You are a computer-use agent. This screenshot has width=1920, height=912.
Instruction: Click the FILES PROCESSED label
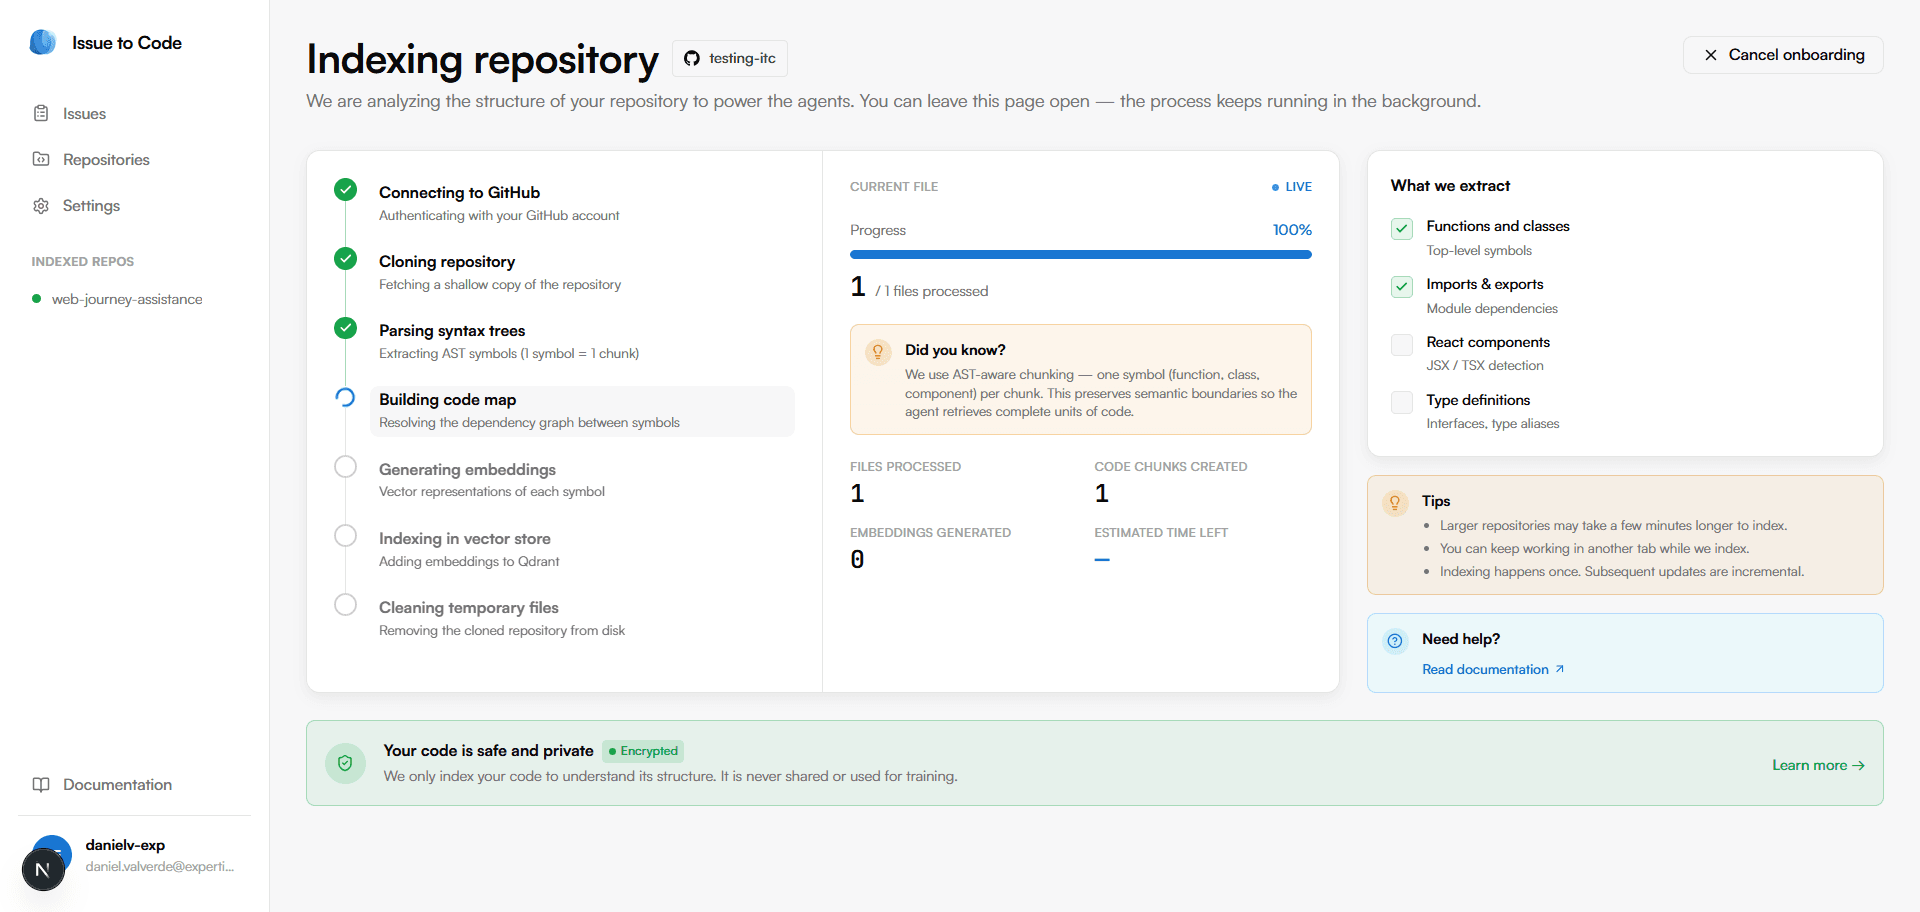point(905,467)
